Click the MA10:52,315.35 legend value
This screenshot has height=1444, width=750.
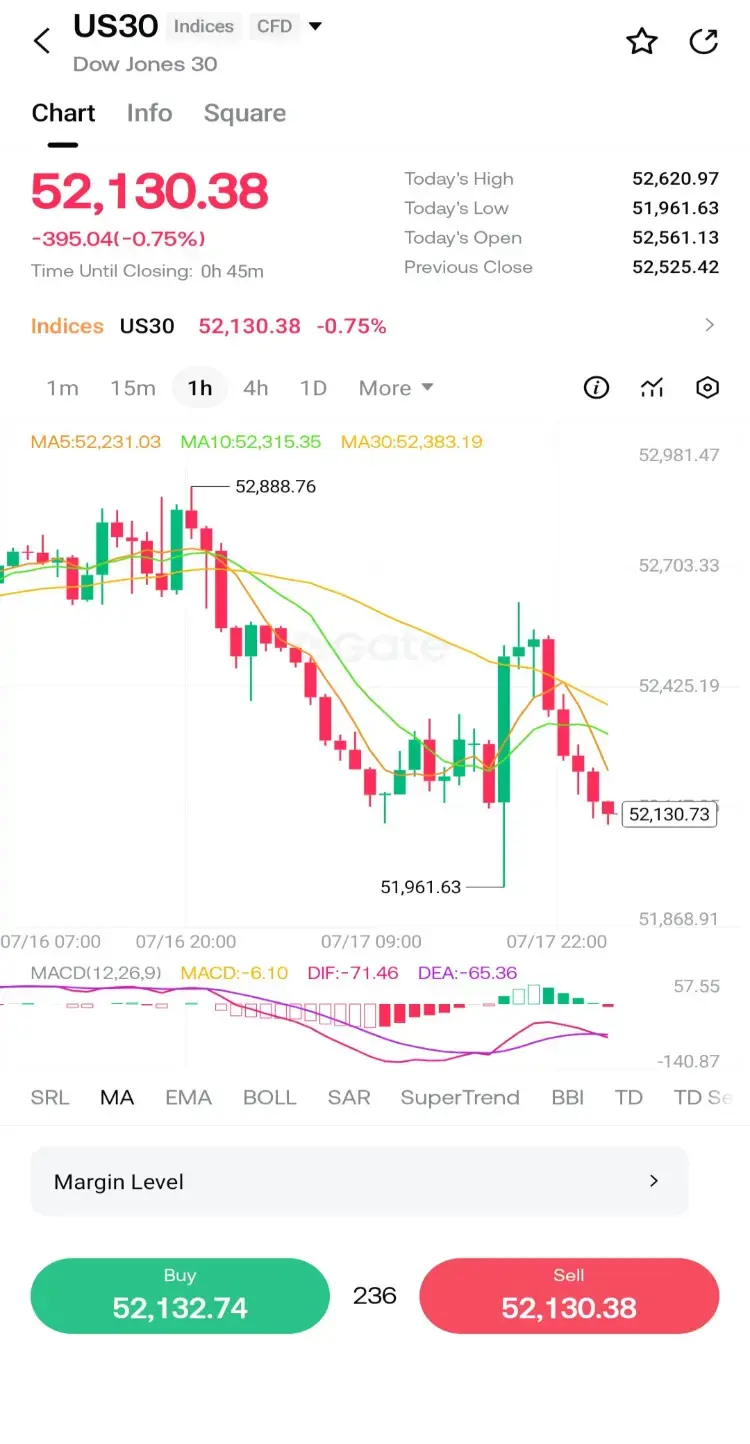pyautogui.click(x=251, y=441)
